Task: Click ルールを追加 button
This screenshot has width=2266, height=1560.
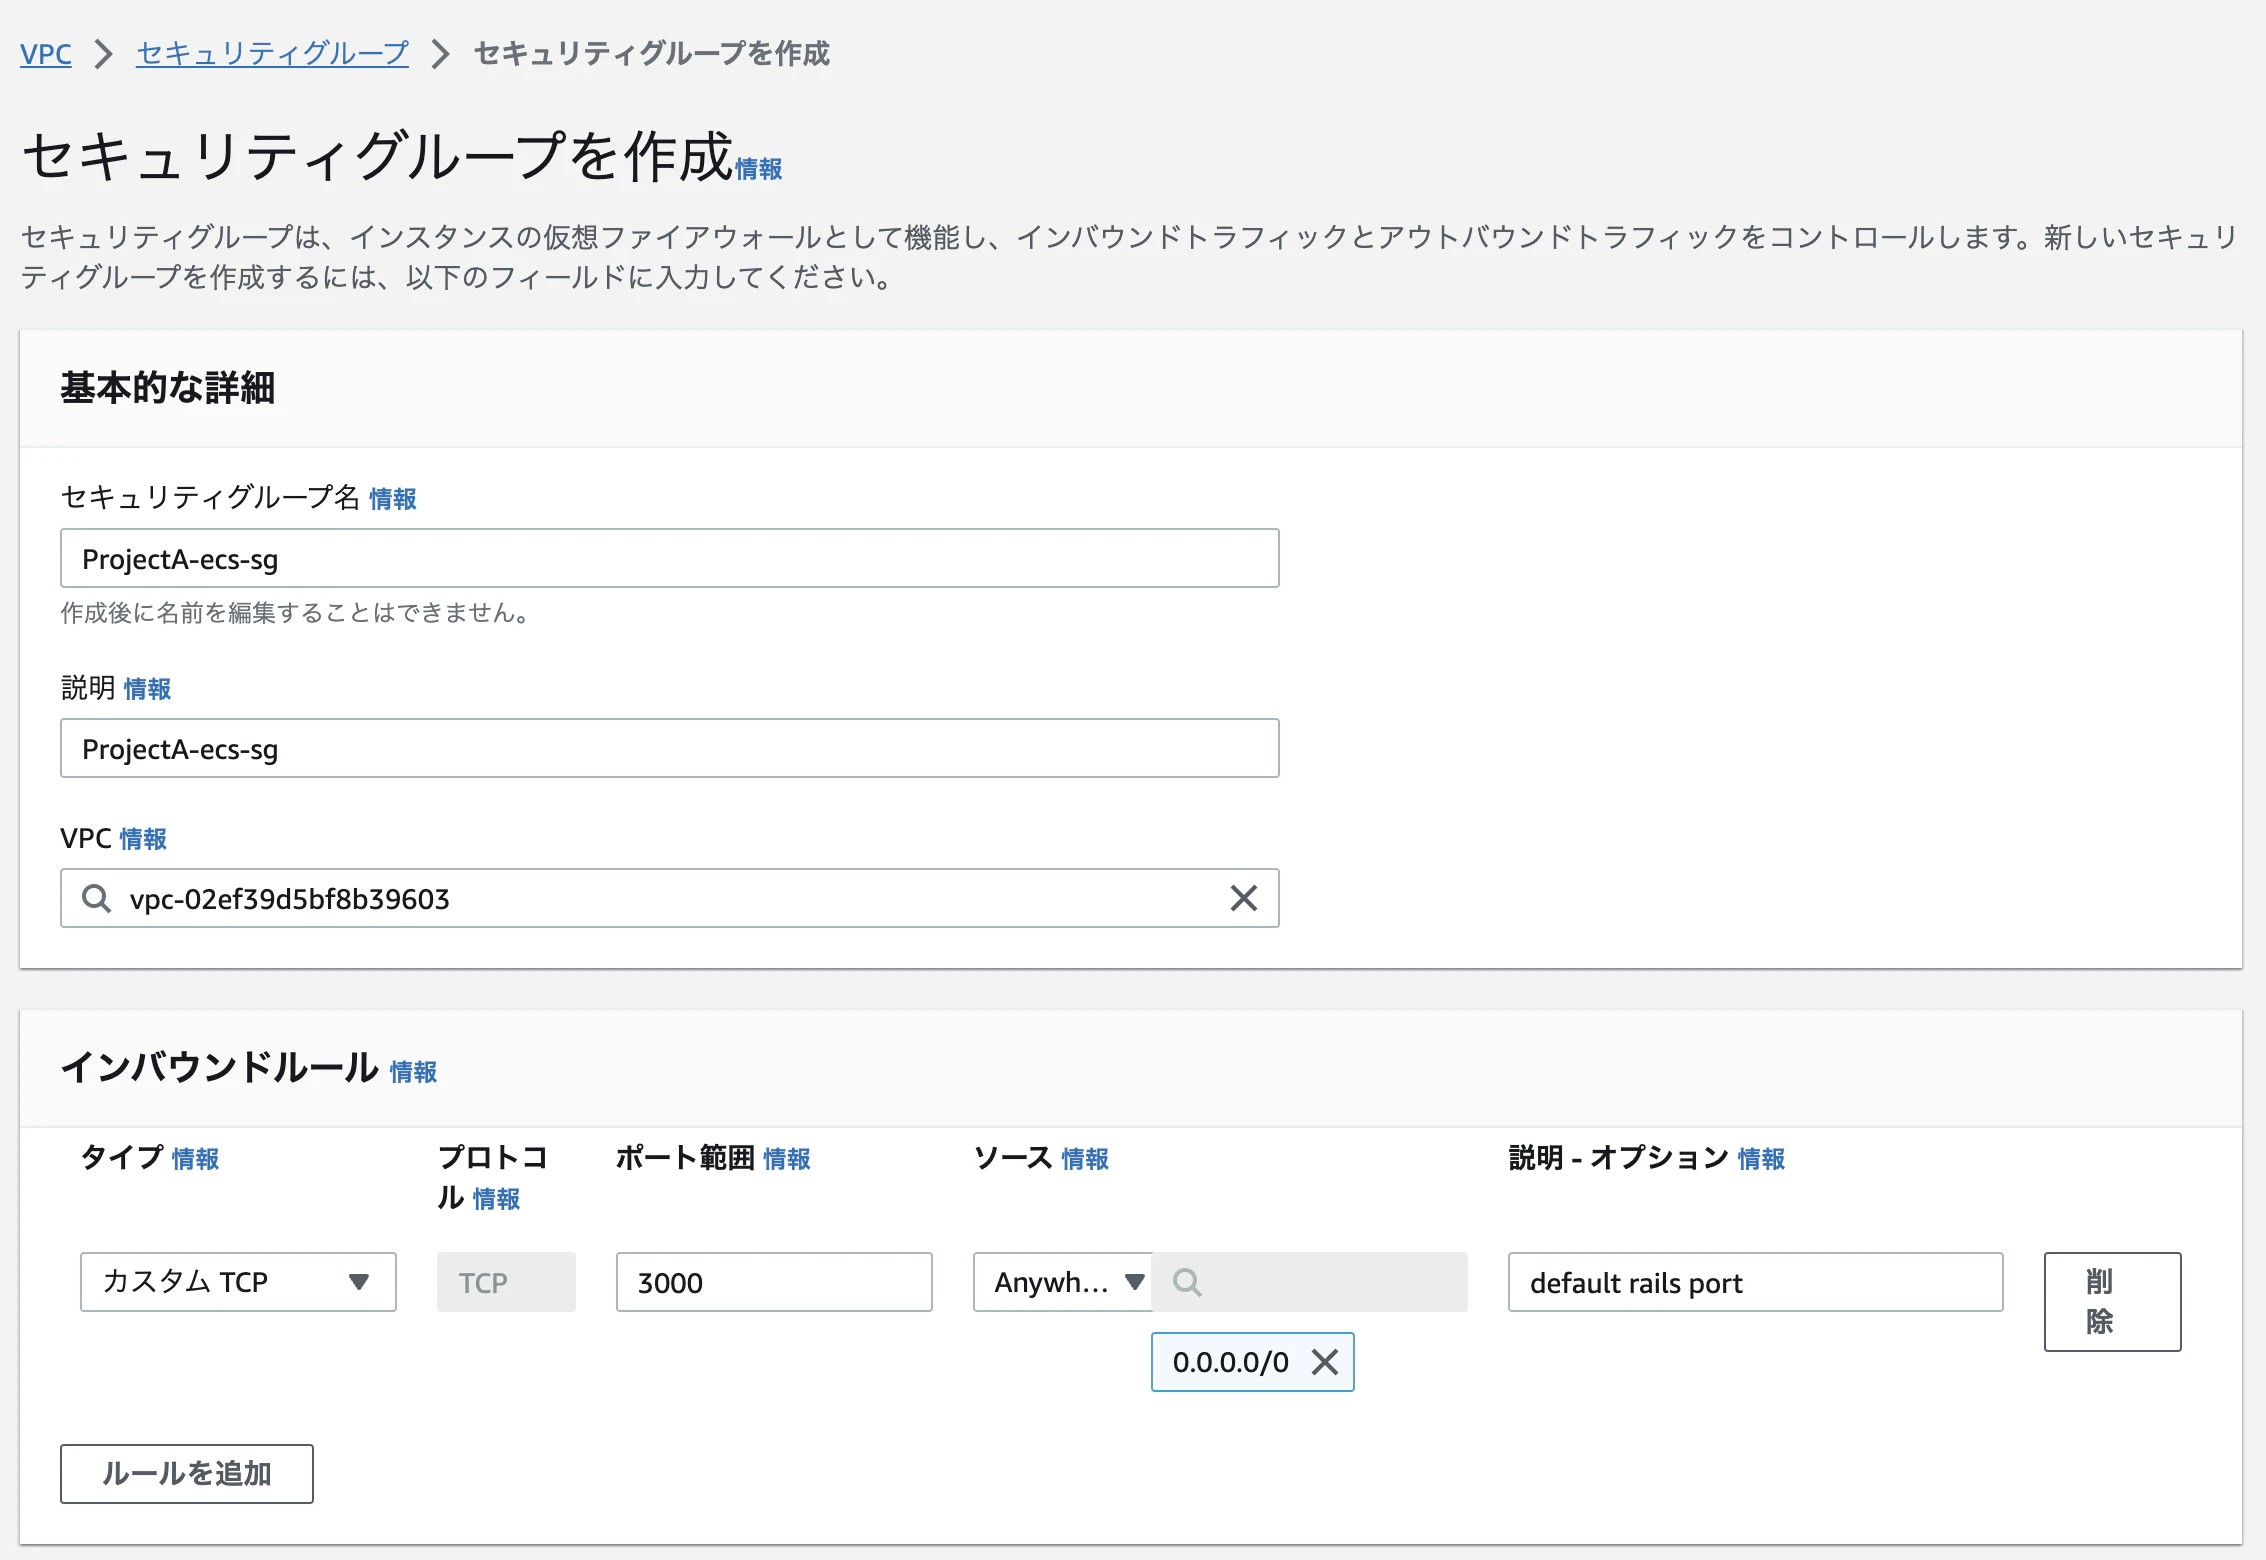Action: pos(187,1473)
